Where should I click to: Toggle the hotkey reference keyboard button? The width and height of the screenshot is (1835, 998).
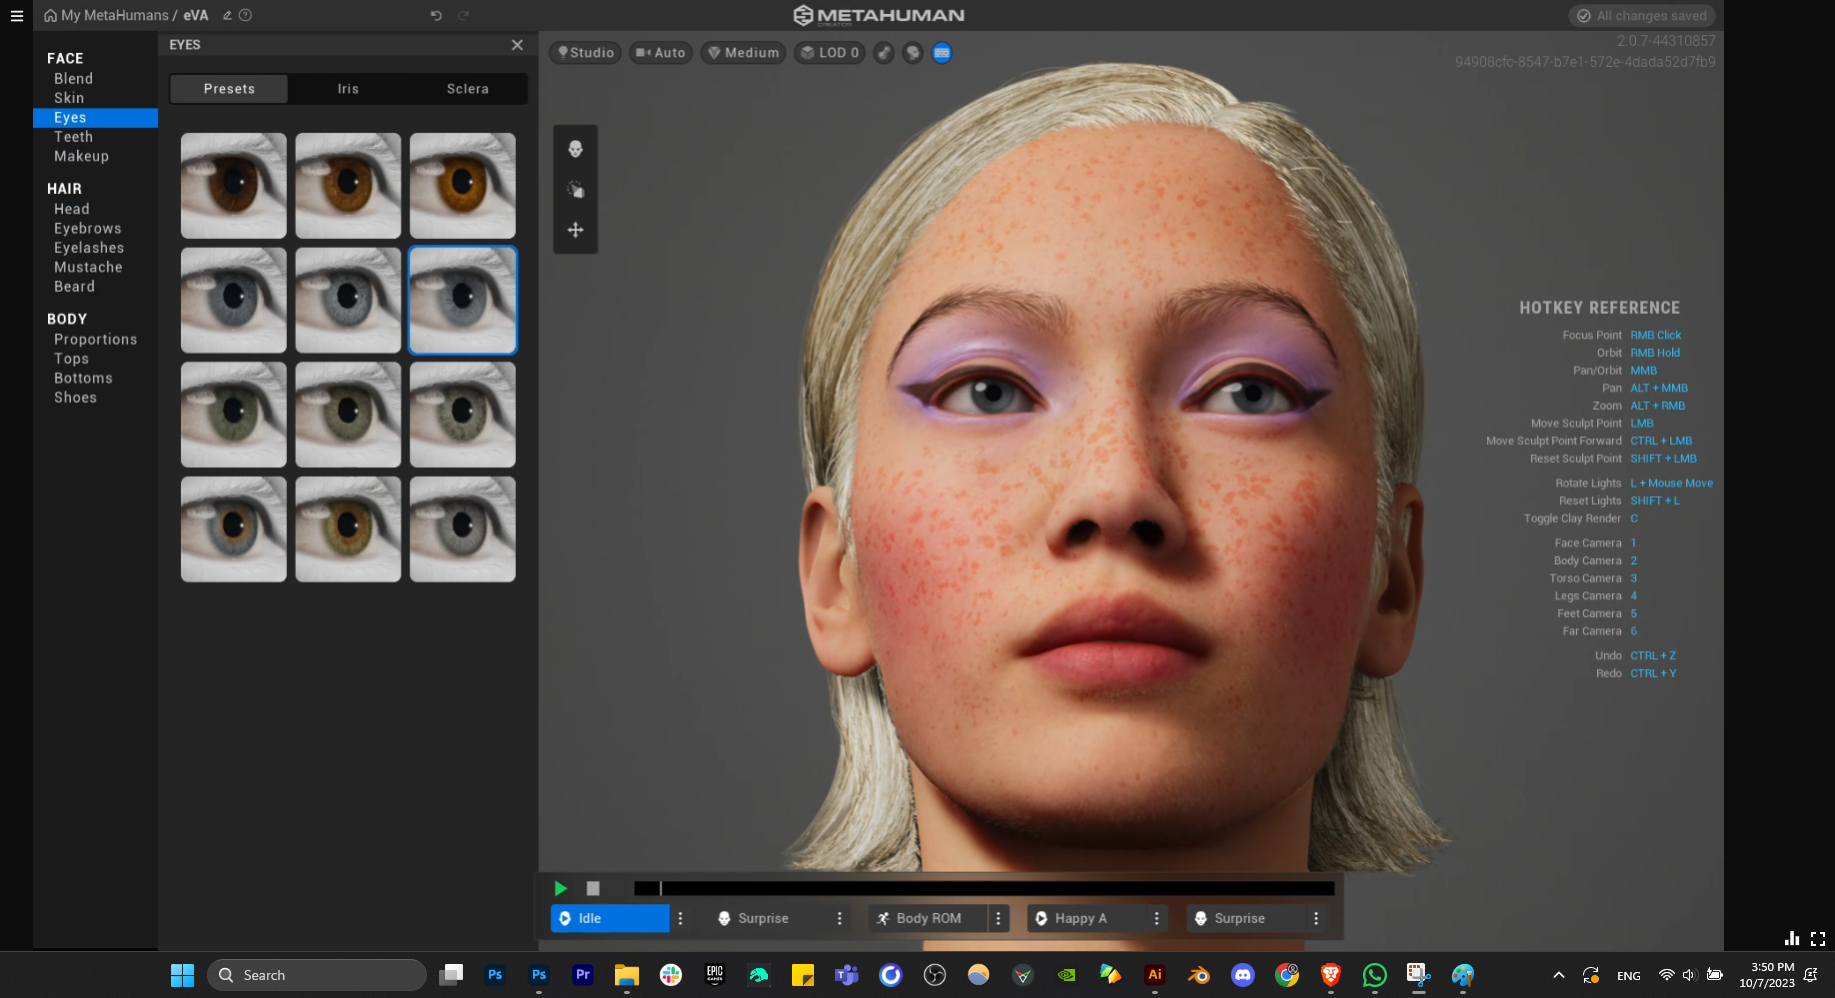[942, 53]
